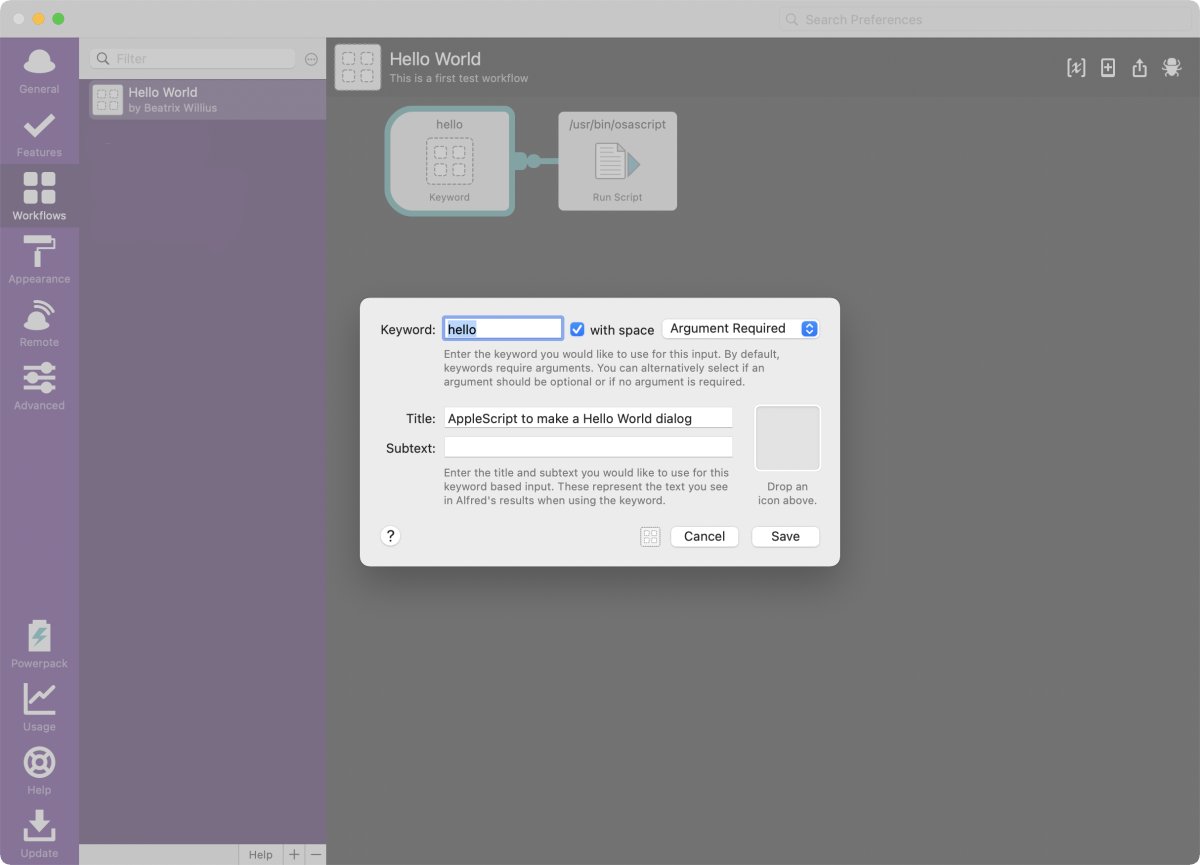Click the Hello World workflow title

point(435,59)
